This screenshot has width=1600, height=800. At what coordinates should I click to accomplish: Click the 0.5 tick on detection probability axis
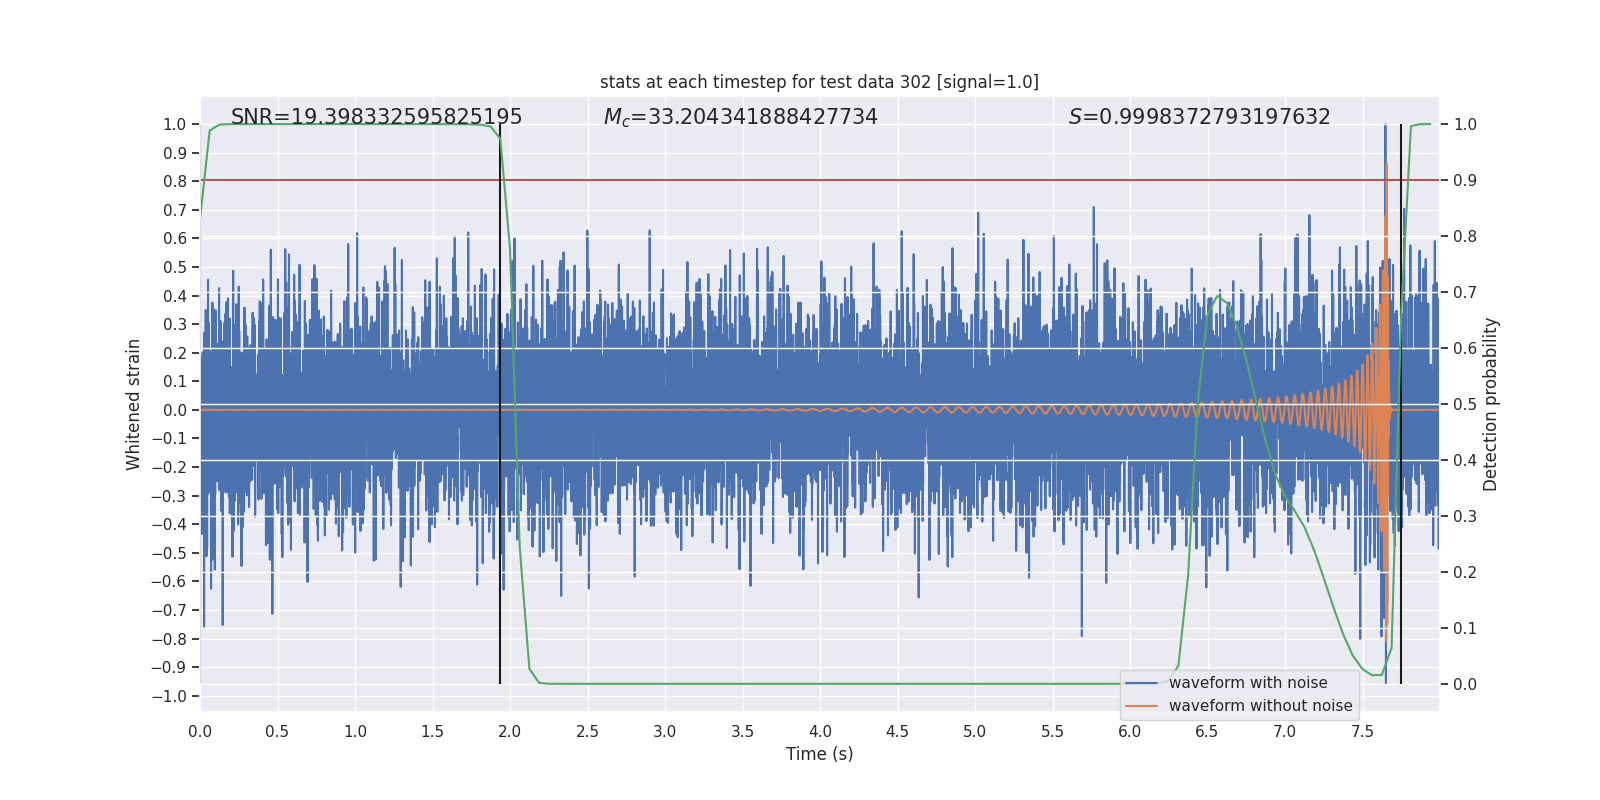pyautogui.click(x=1465, y=405)
